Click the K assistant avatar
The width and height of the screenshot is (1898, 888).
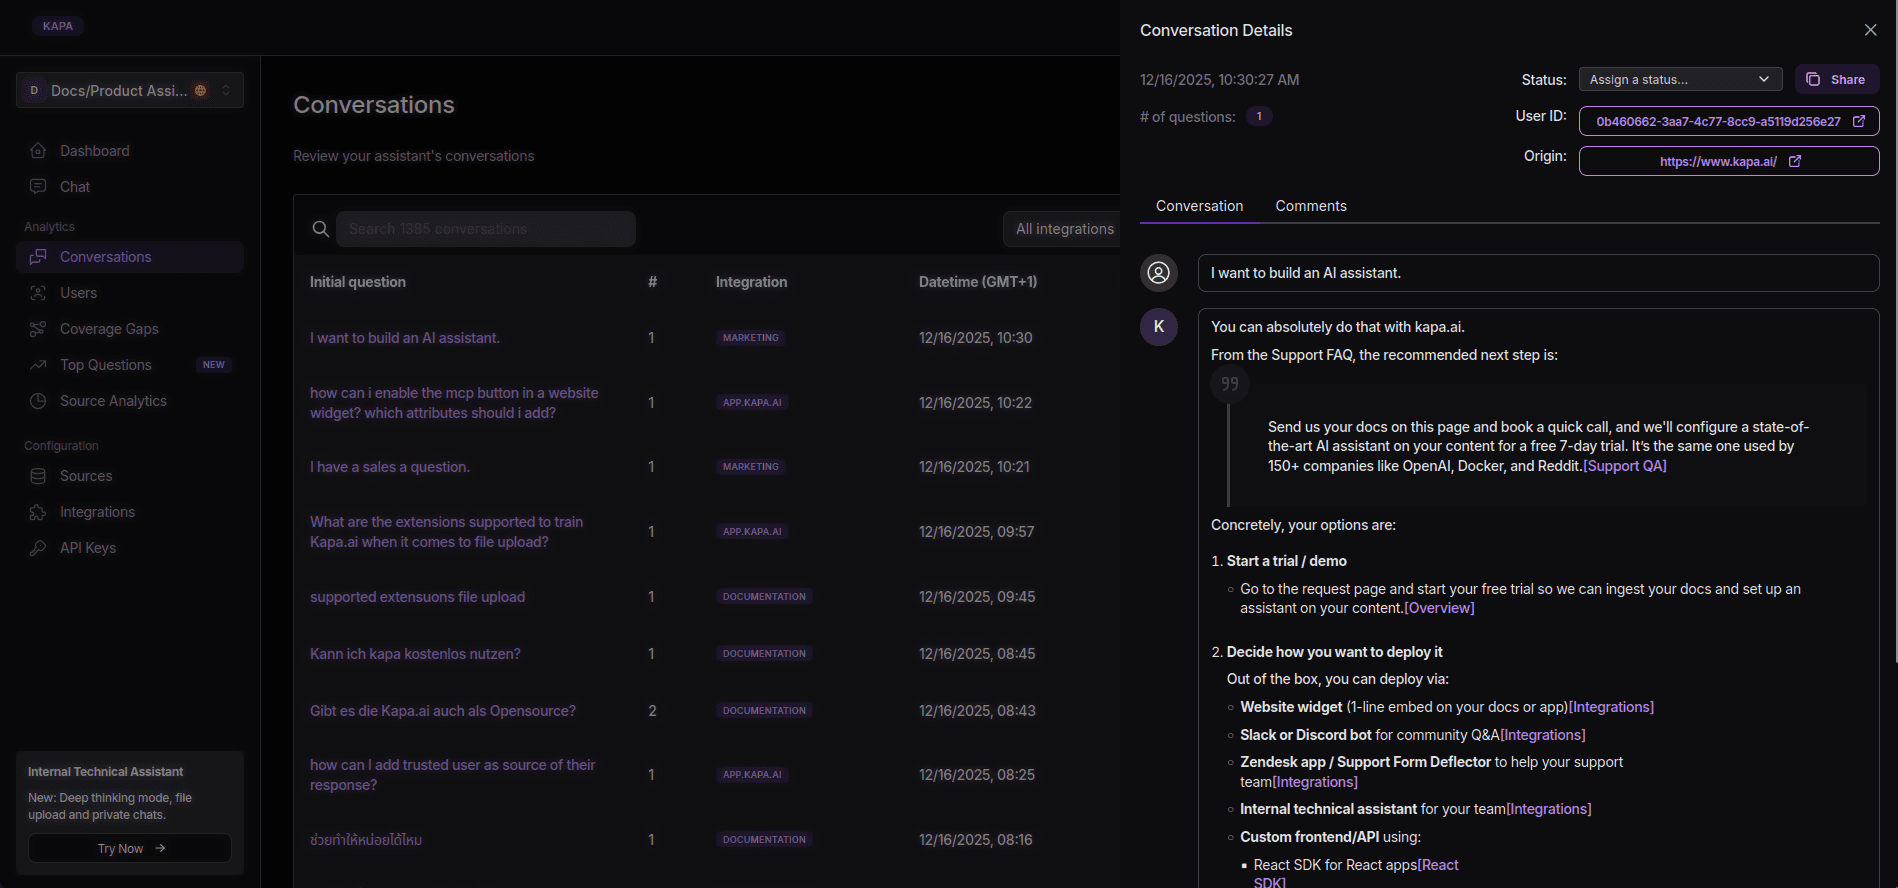click(x=1159, y=327)
